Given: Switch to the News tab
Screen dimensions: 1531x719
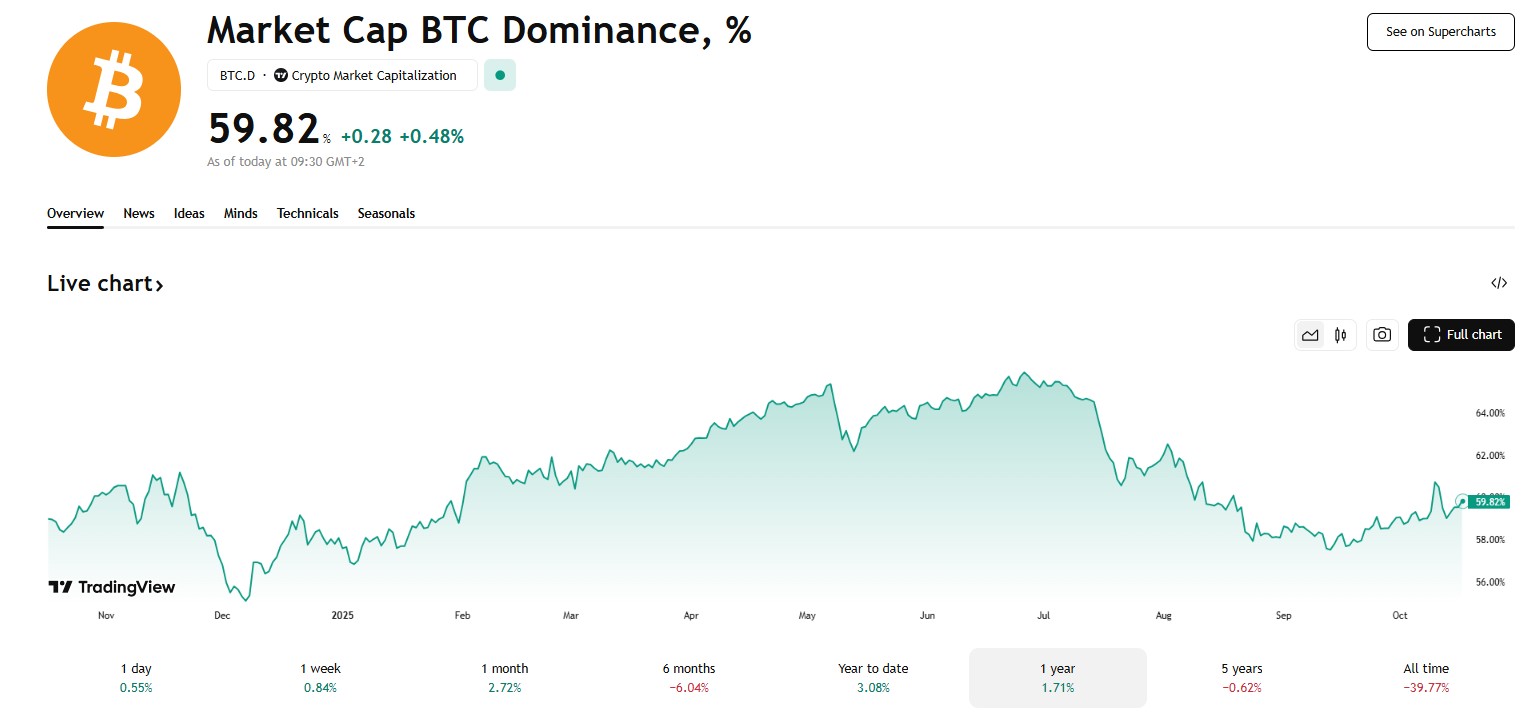Looking at the screenshot, I should pos(139,213).
